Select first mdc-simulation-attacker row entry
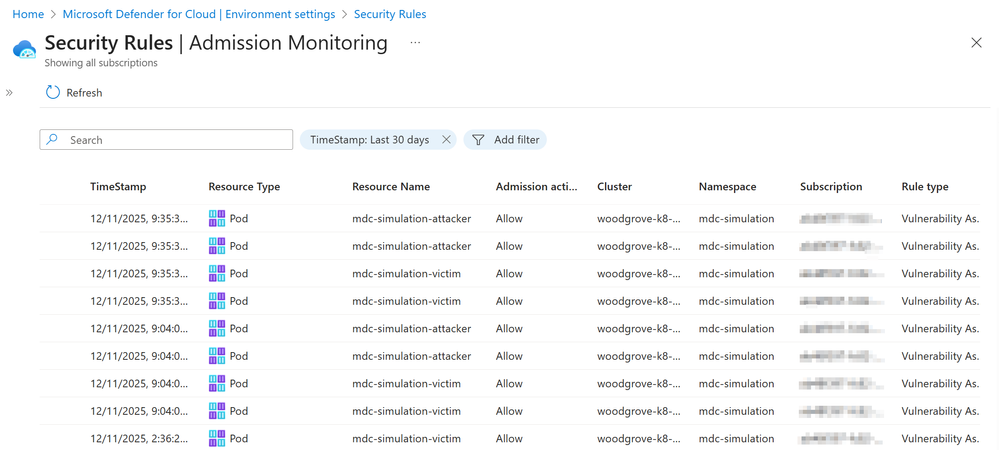 coord(510,219)
